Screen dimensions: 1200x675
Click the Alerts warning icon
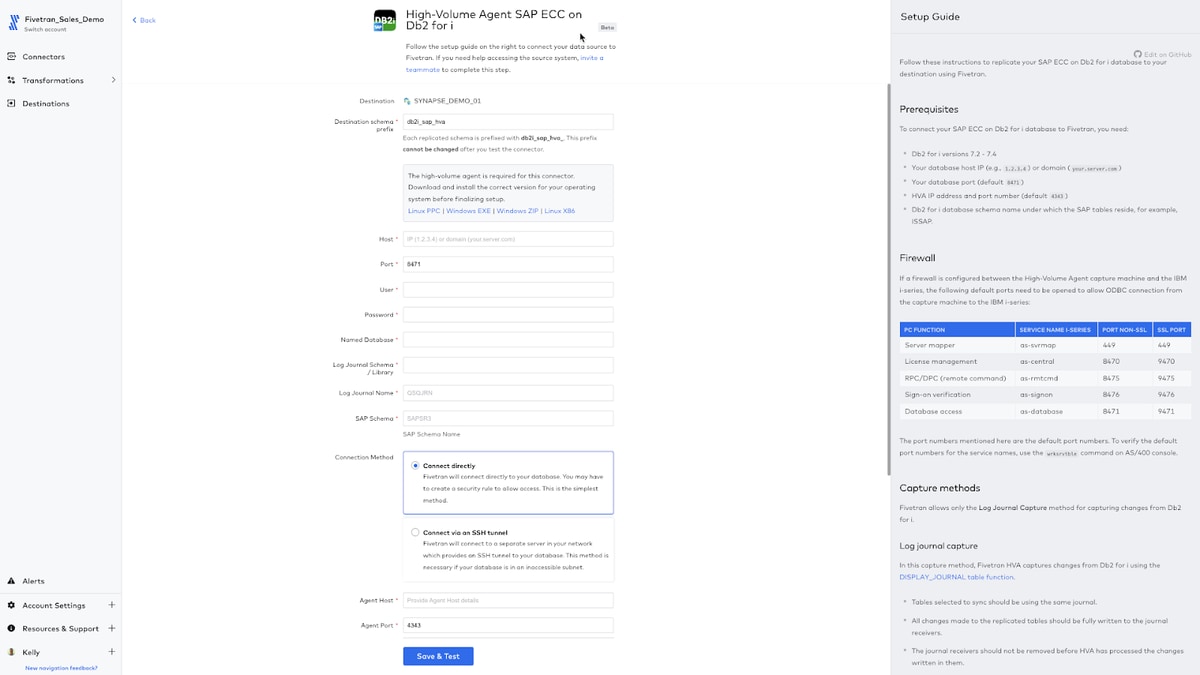click(11, 581)
